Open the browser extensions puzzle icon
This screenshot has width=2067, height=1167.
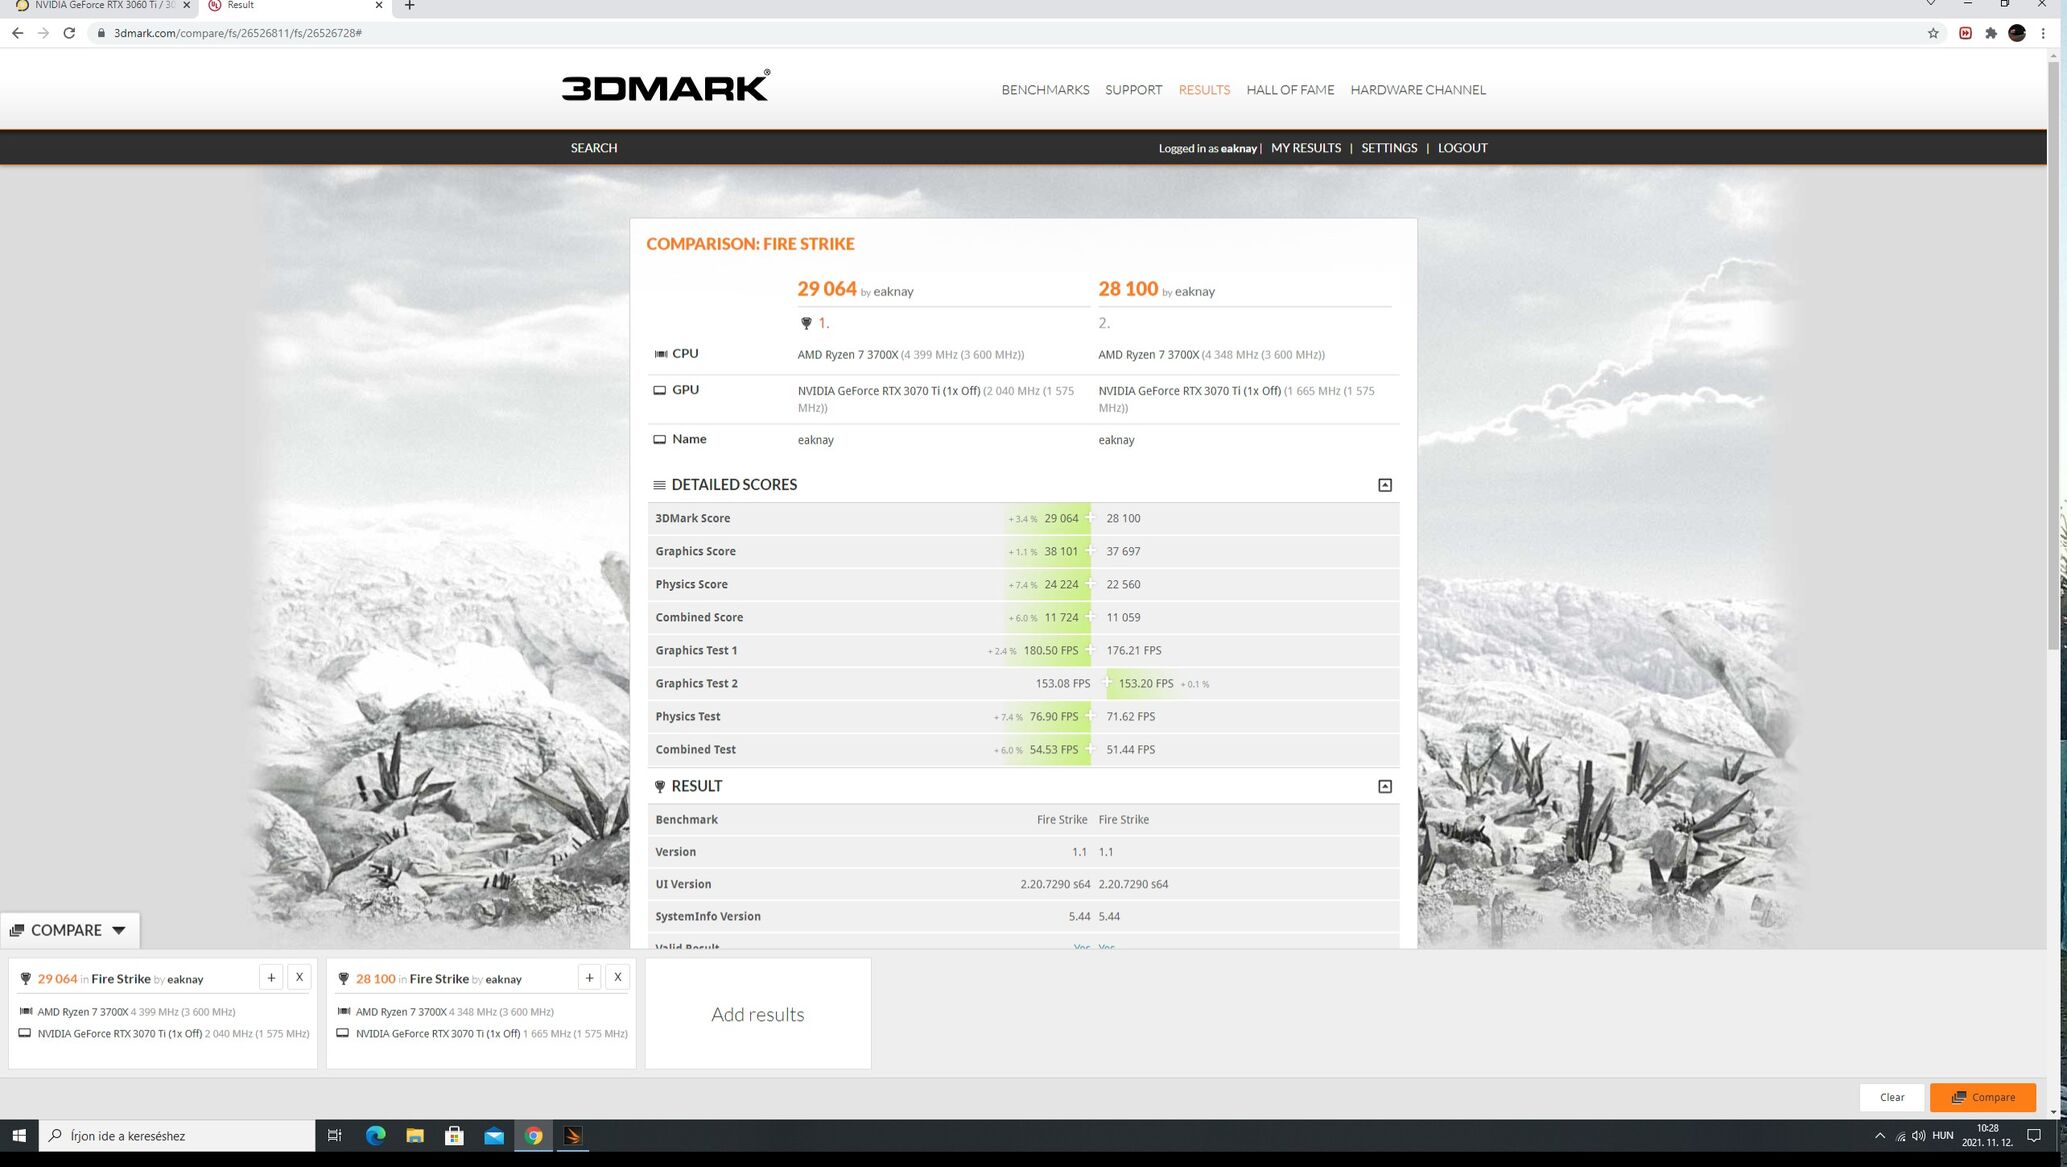pos(1991,33)
